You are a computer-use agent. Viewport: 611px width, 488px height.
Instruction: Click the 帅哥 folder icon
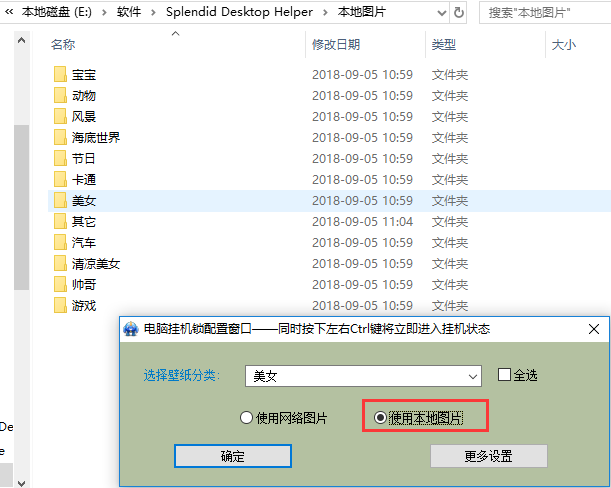point(60,285)
